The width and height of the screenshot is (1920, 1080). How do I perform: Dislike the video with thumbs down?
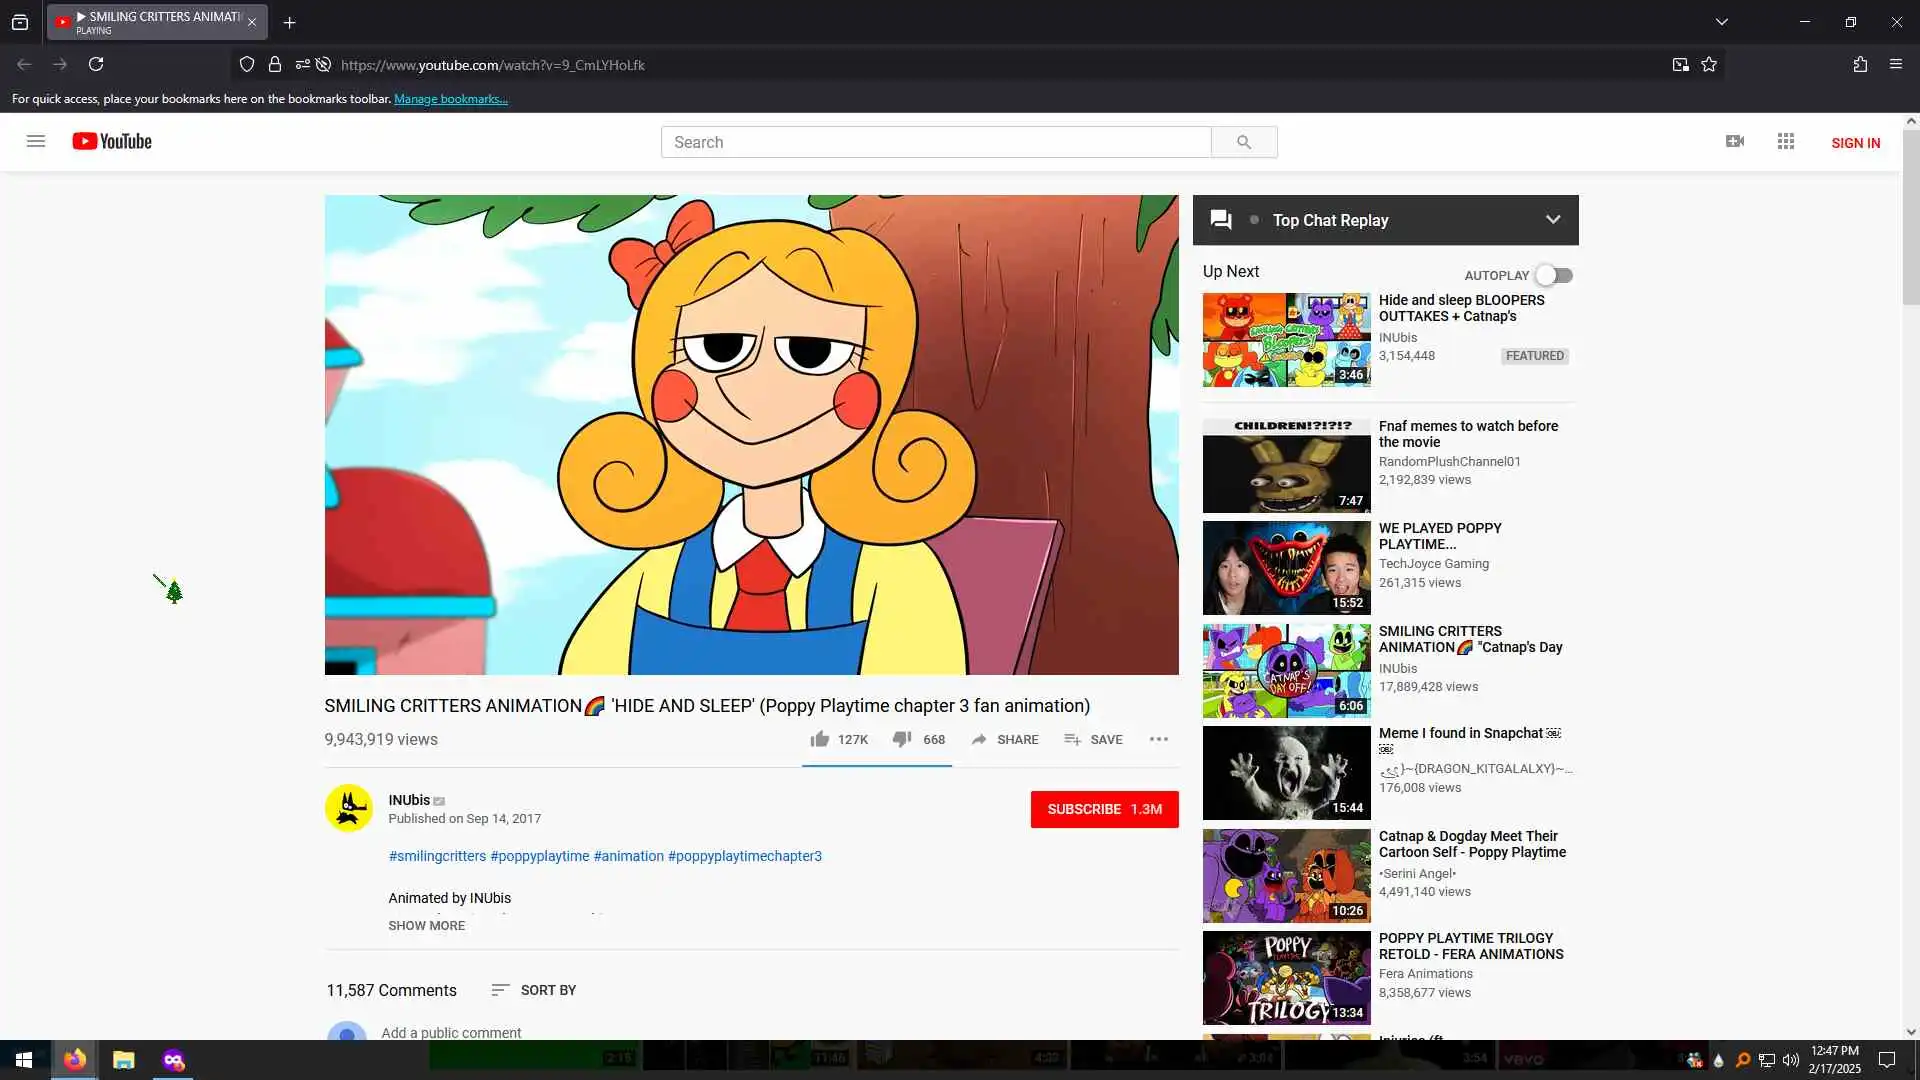click(x=902, y=739)
